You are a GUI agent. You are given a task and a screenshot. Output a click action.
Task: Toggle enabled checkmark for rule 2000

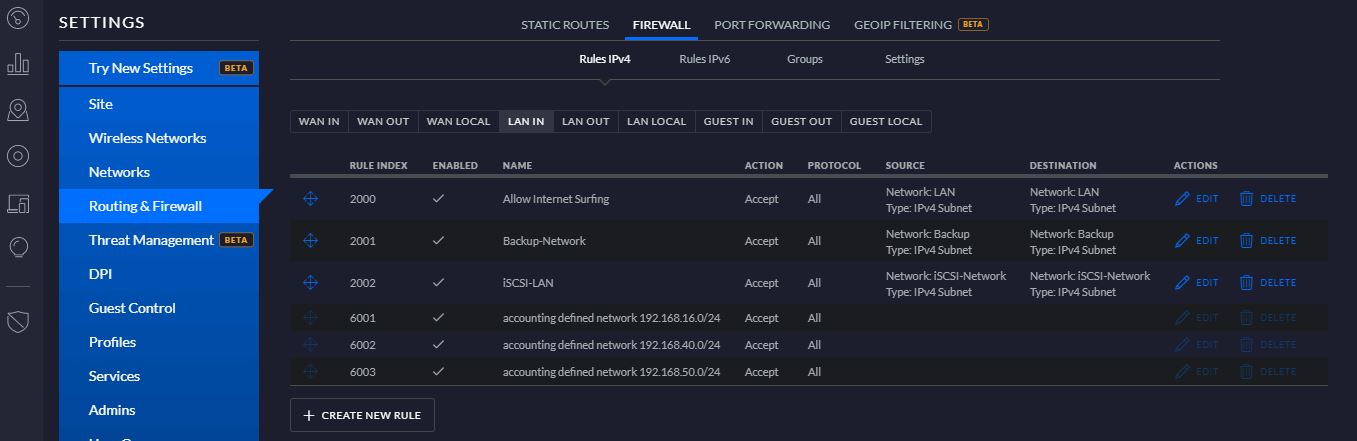(x=438, y=199)
